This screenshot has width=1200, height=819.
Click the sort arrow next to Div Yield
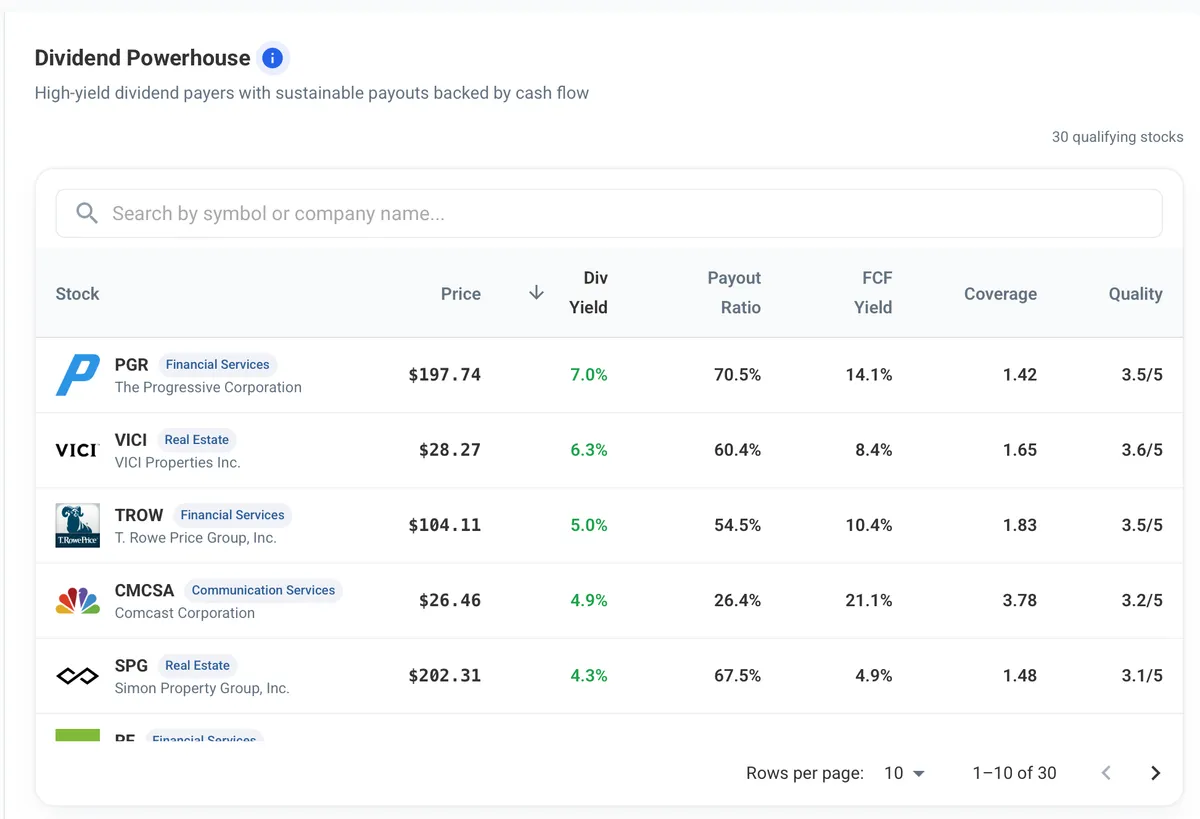536,292
